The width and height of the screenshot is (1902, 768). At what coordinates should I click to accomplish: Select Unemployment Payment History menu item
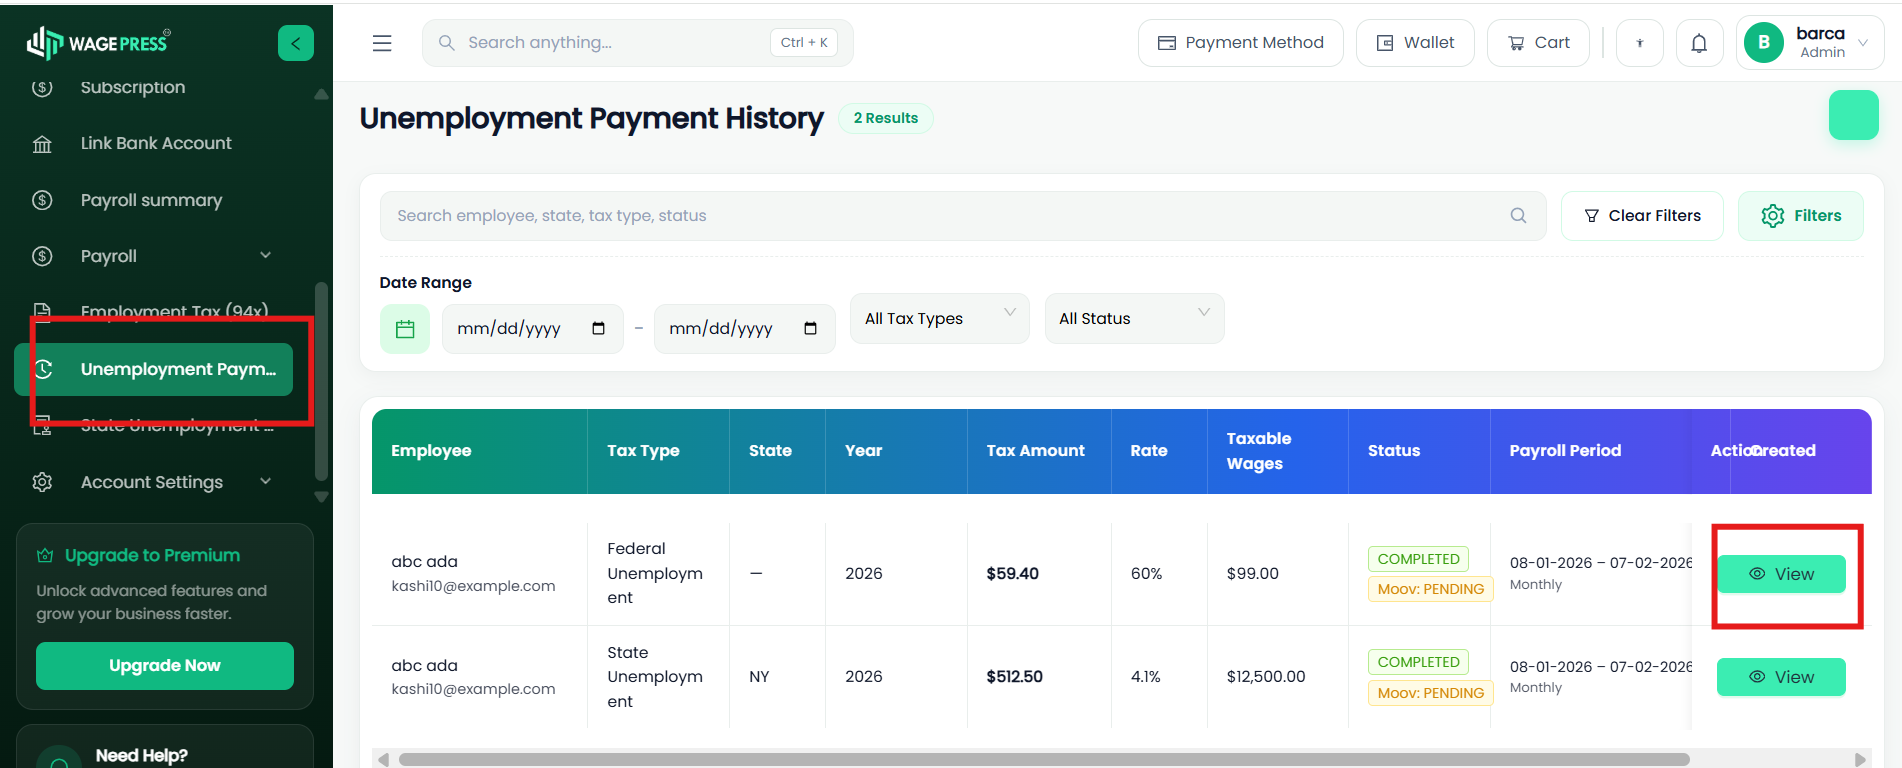coord(153,369)
